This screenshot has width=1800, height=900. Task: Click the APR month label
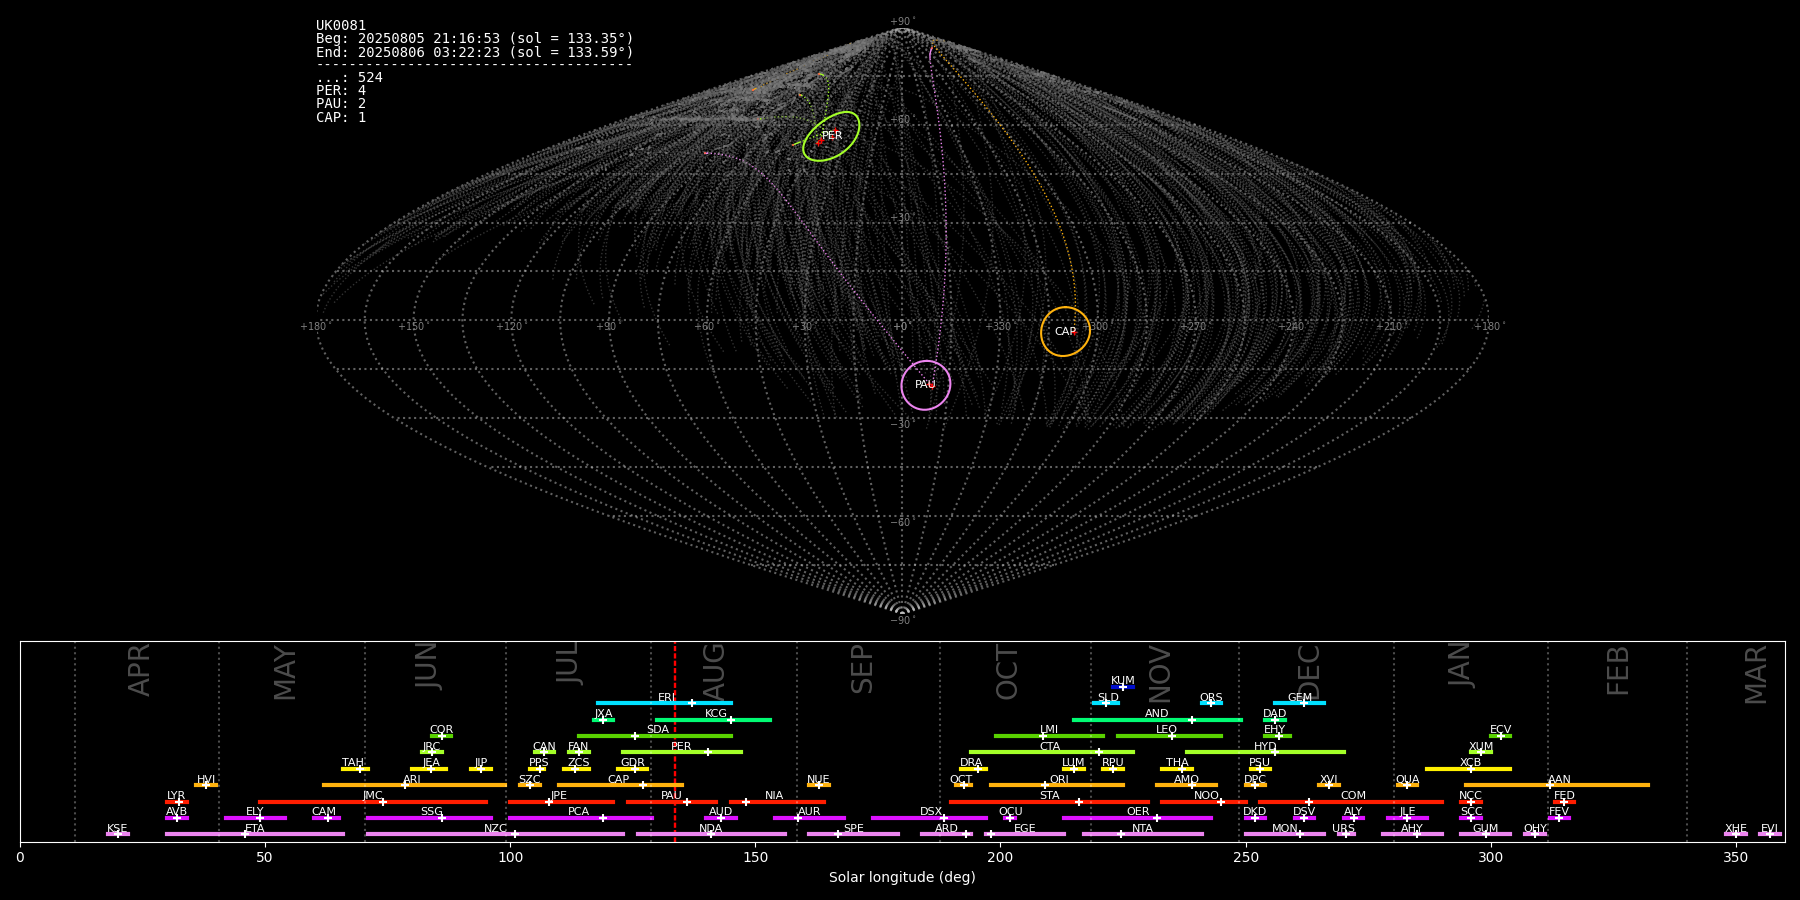click(139, 670)
